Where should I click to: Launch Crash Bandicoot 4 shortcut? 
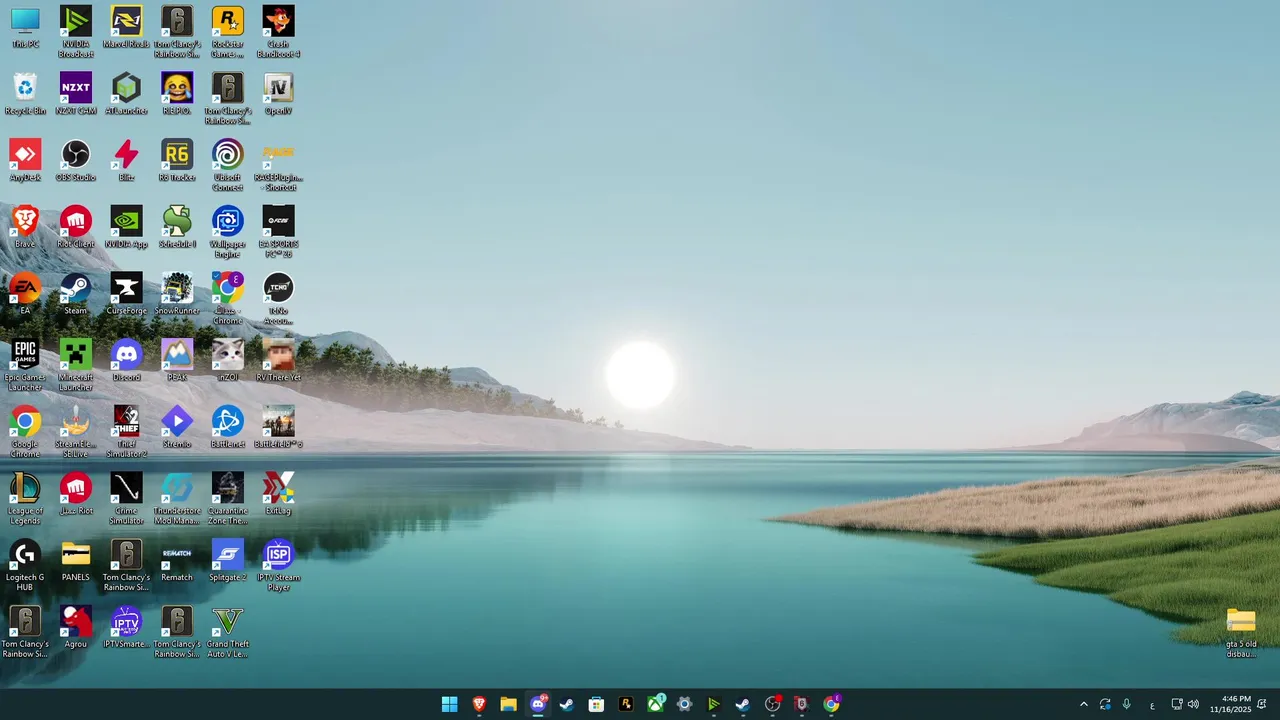click(x=278, y=32)
